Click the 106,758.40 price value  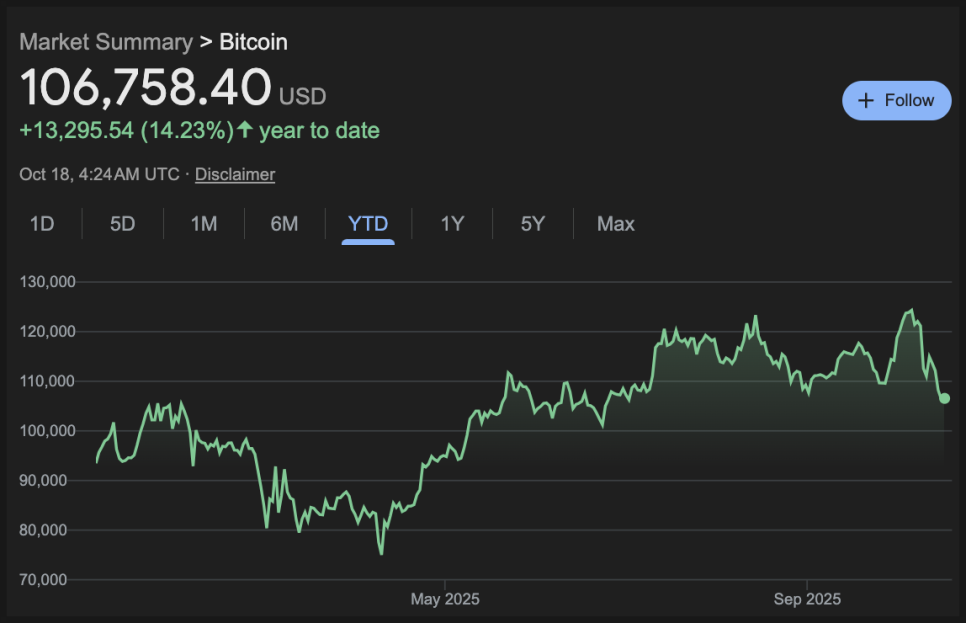tap(146, 87)
